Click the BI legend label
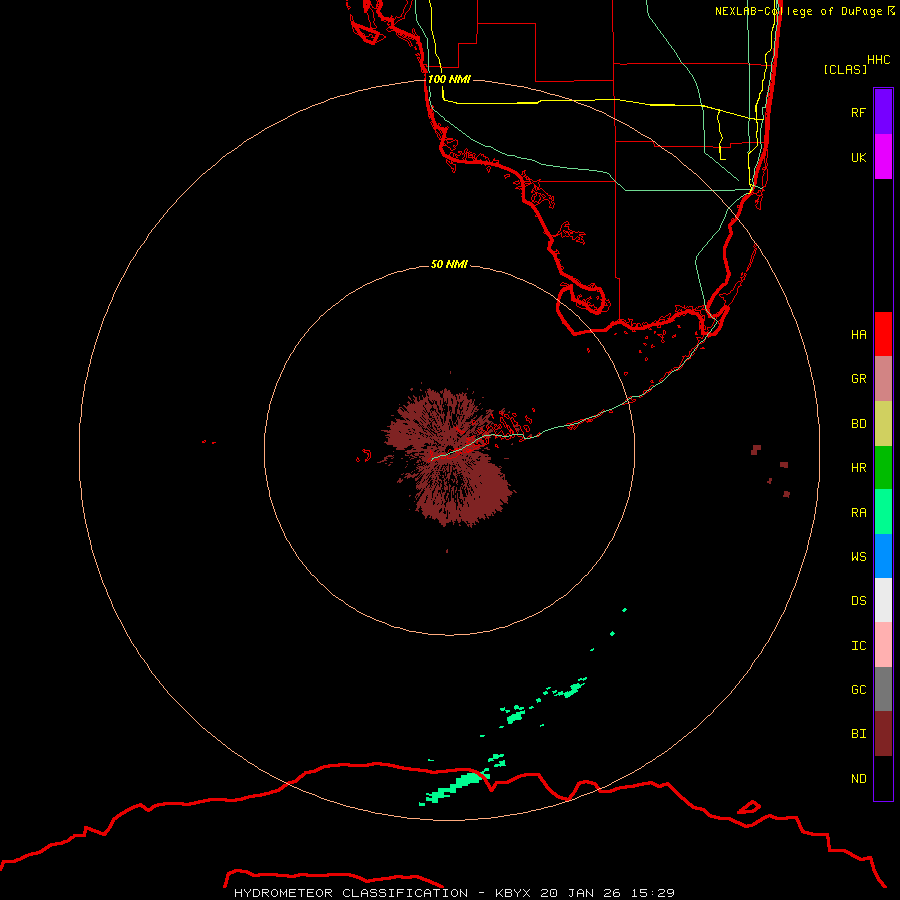 coord(858,734)
